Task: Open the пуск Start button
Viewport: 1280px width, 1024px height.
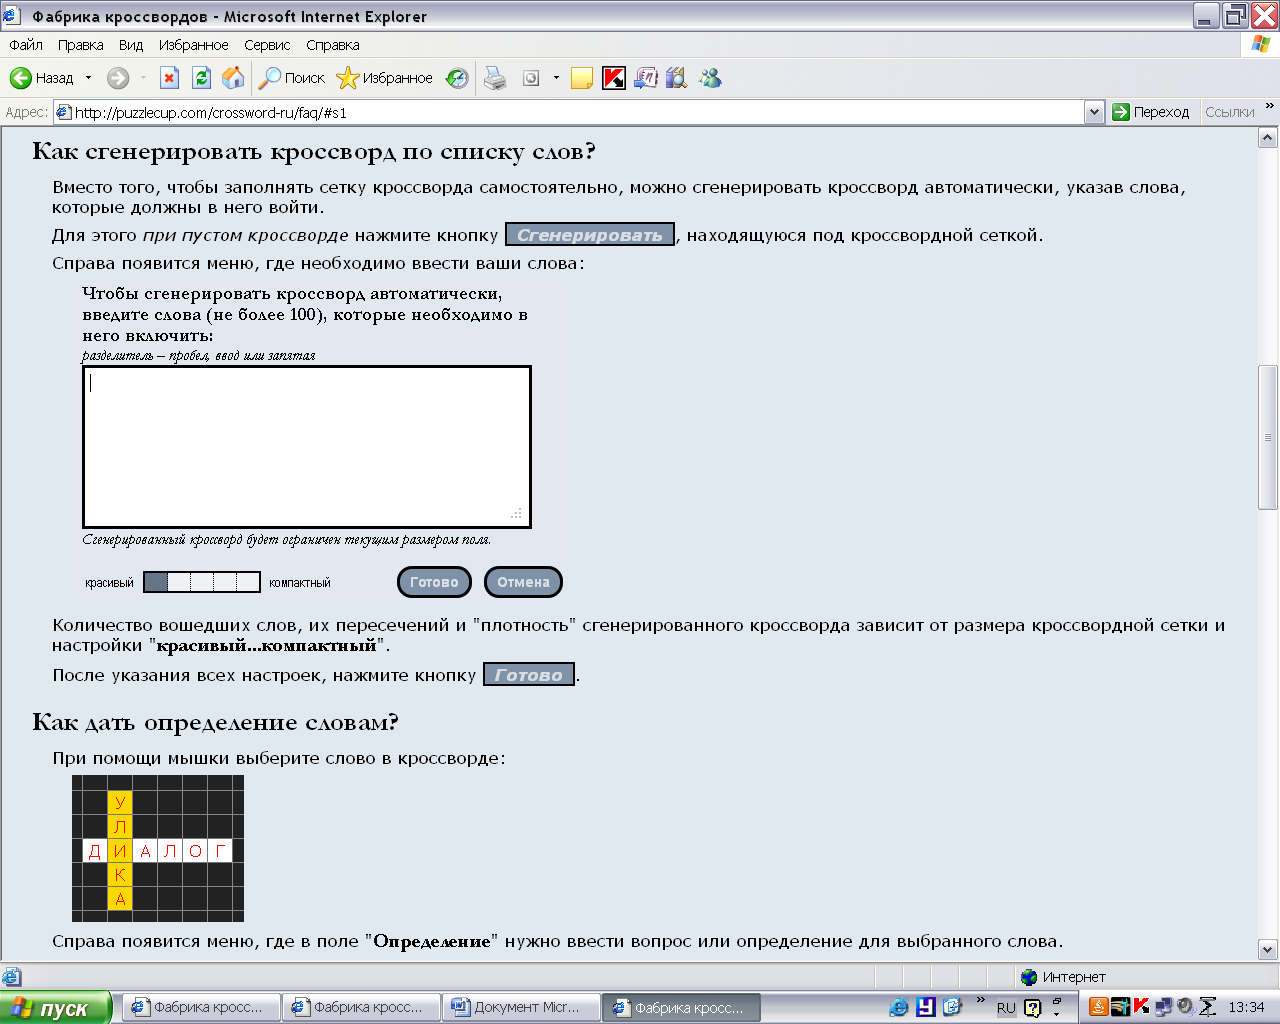Action: point(55,1008)
